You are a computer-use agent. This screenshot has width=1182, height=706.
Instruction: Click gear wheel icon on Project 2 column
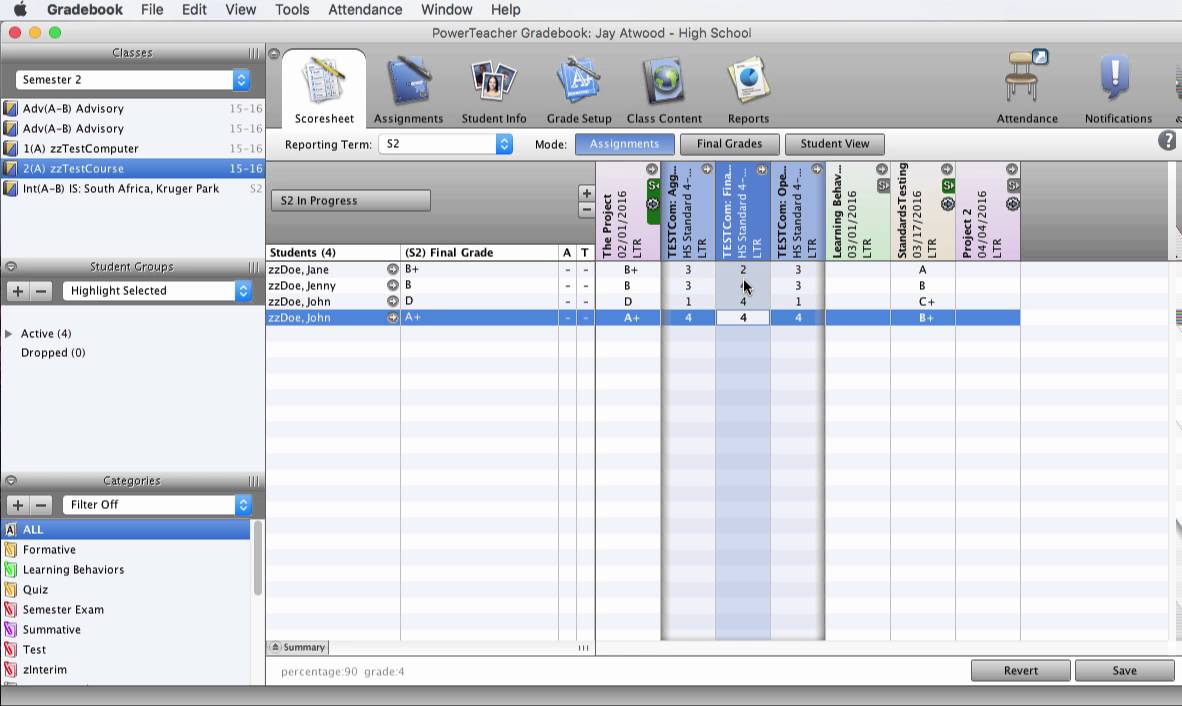pos(1012,203)
